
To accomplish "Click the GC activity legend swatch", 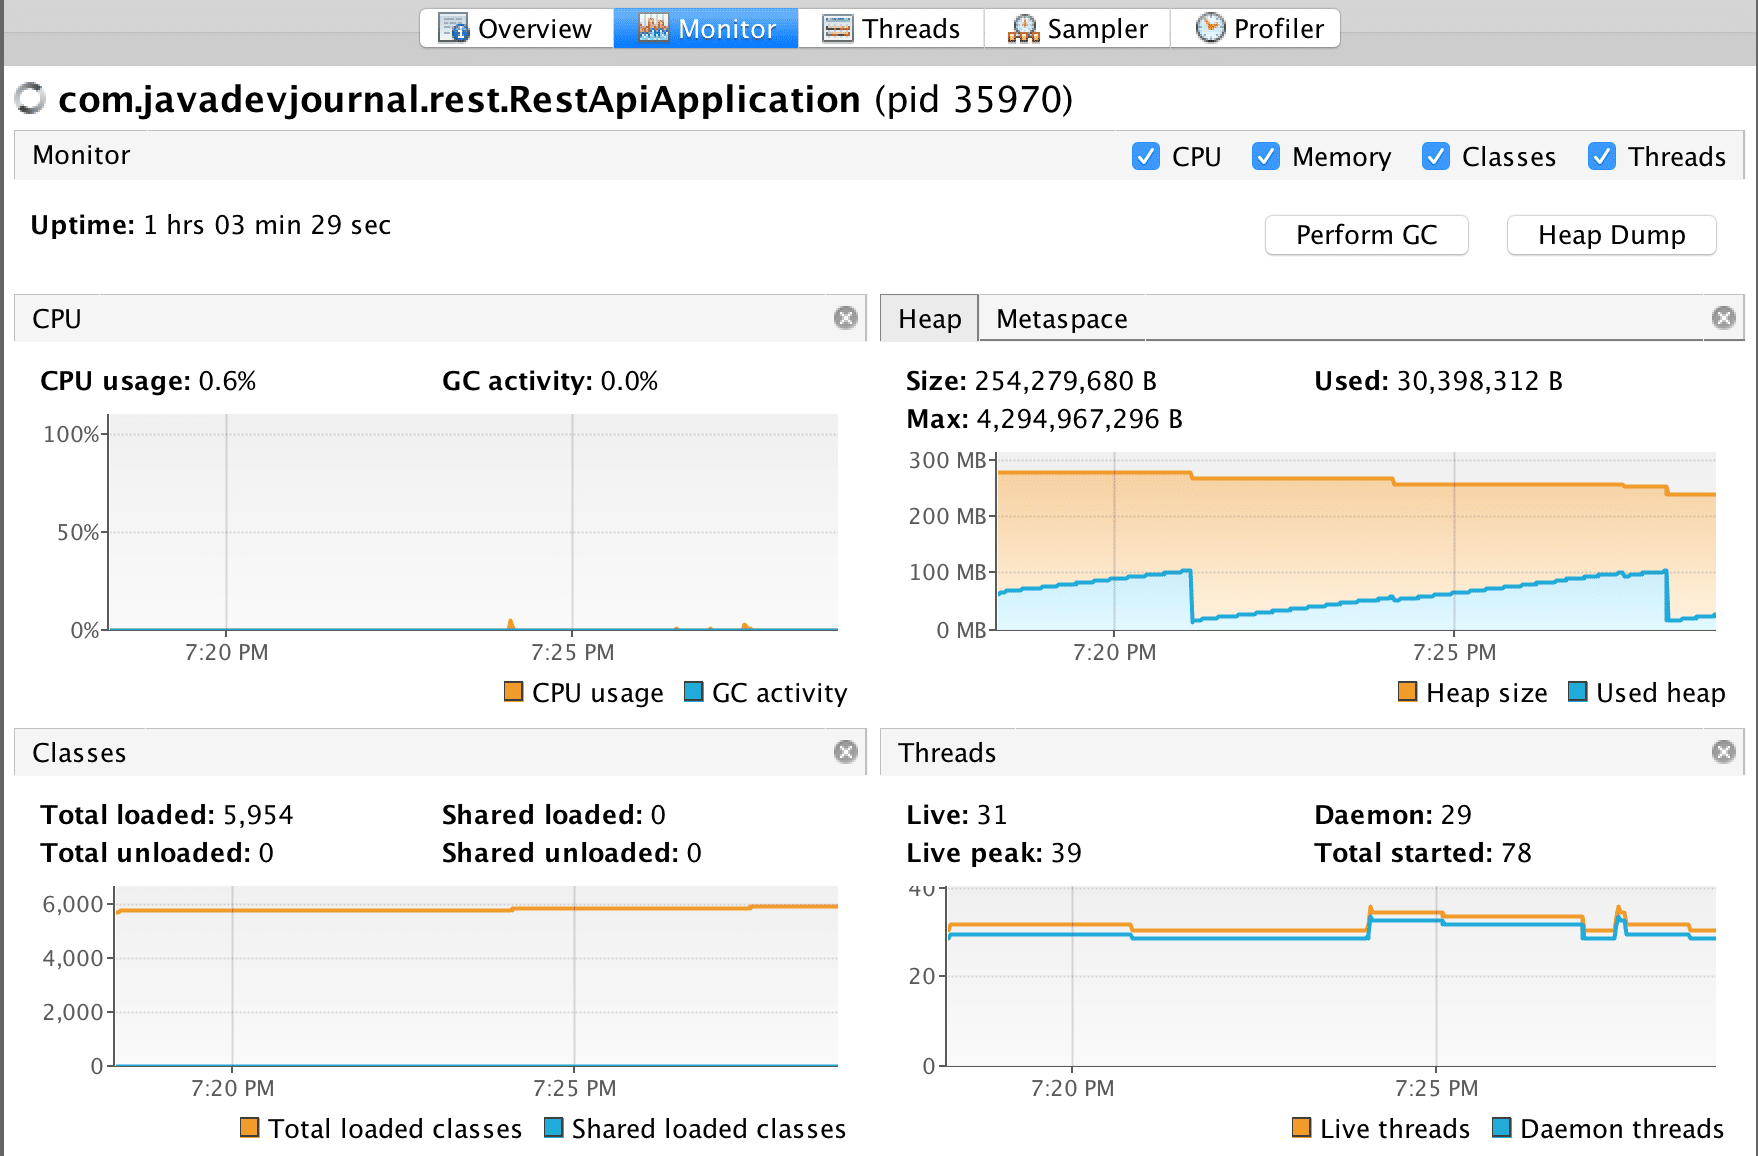I will coord(692,691).
